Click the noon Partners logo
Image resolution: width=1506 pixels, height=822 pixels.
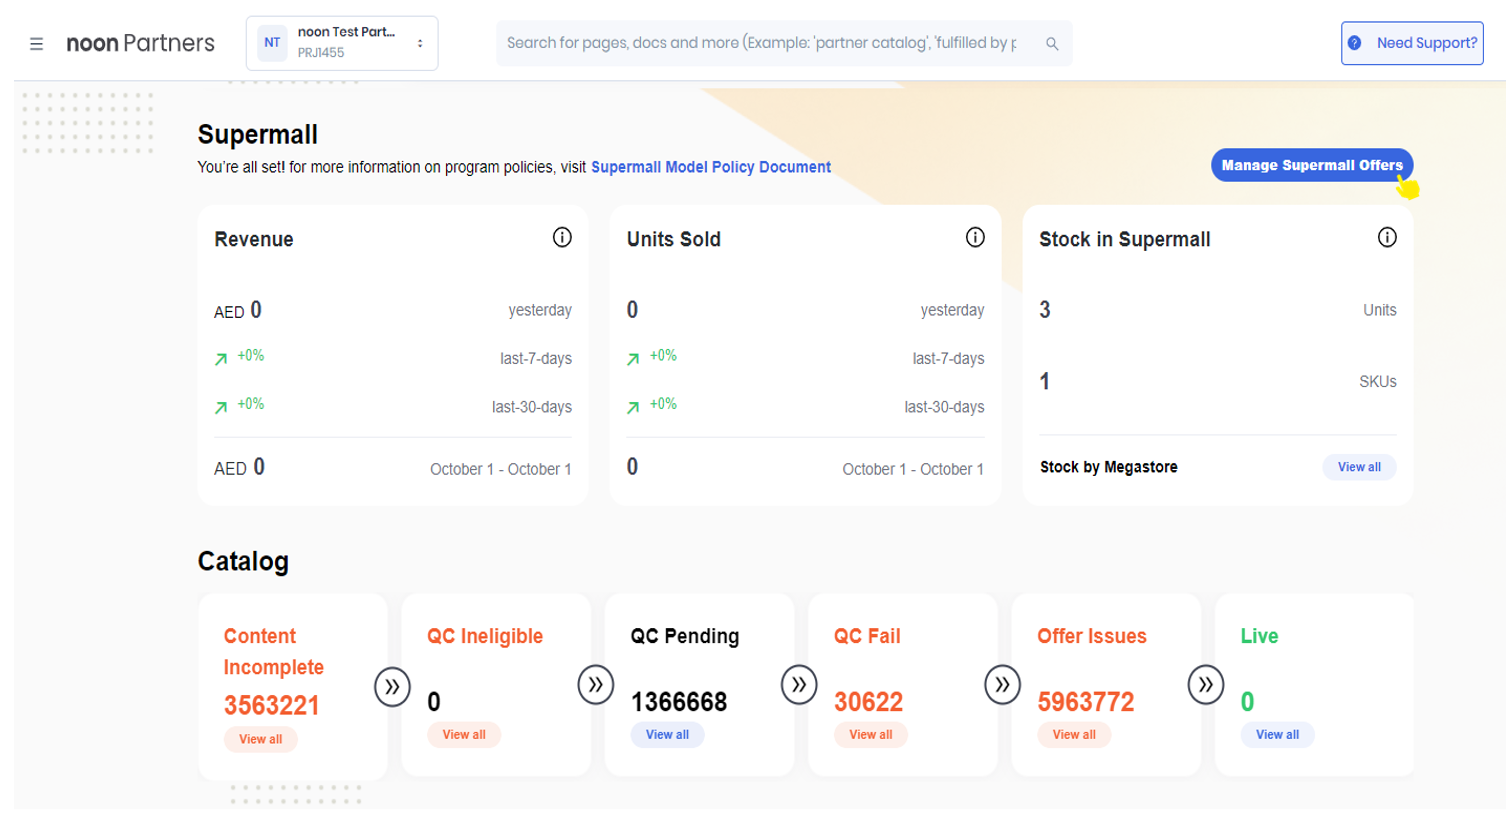[140, 43]
